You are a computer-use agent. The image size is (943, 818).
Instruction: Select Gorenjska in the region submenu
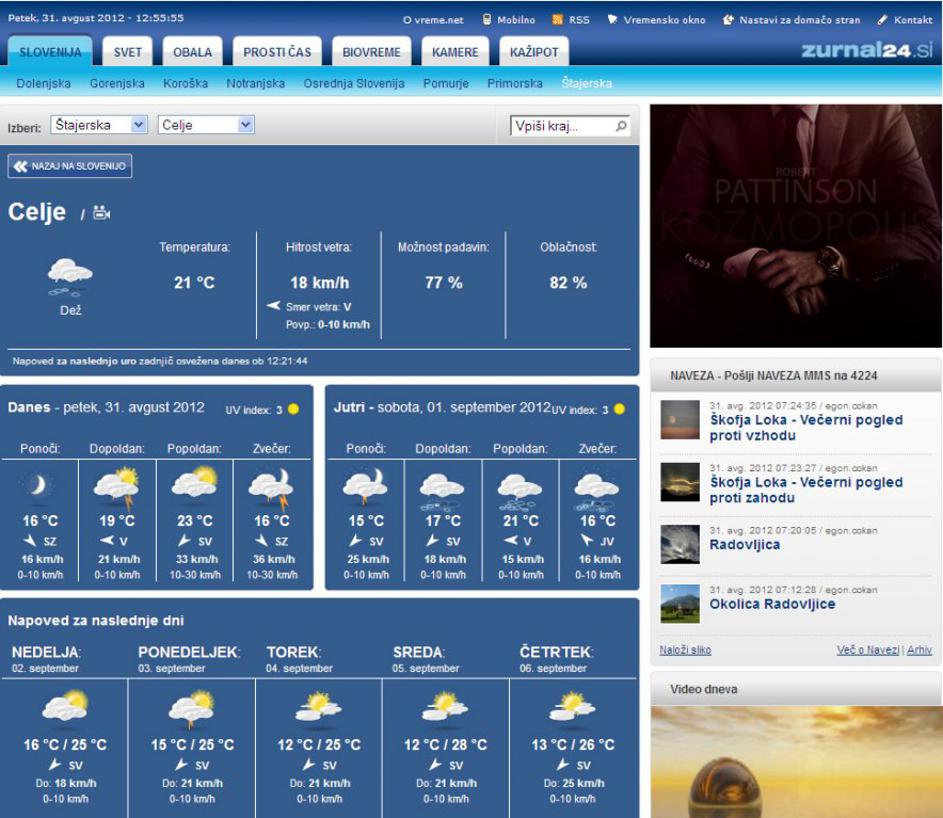point(117,84)
